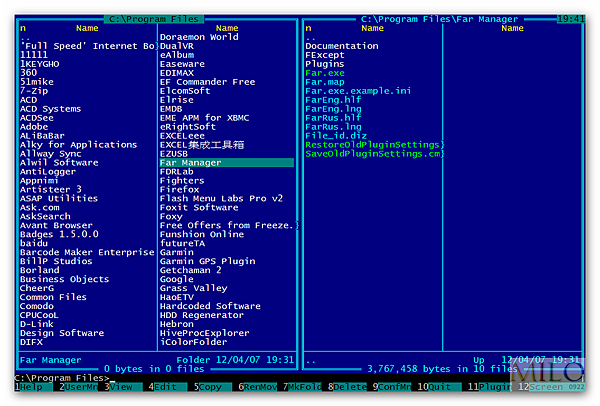Select the Comodo folder
The image size is (600, 406).
[37, 306]
